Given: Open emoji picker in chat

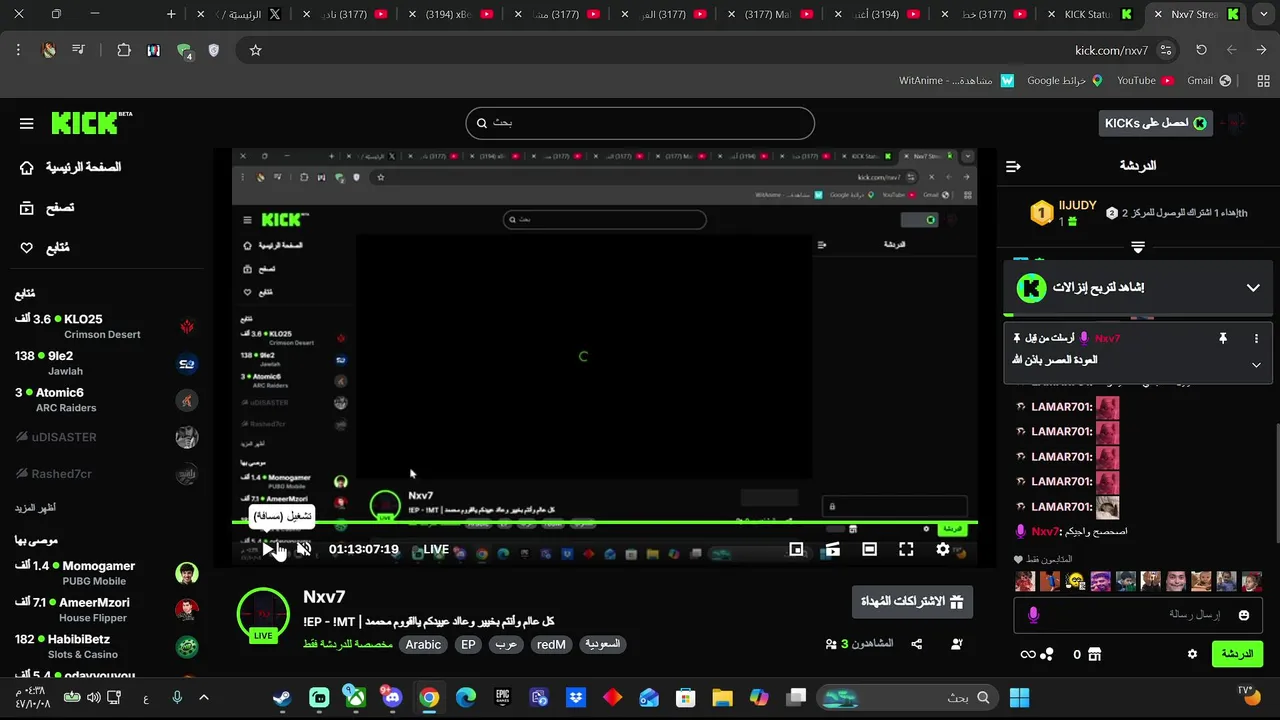Looking at the screenshot, I should (x=1244, y=615).
